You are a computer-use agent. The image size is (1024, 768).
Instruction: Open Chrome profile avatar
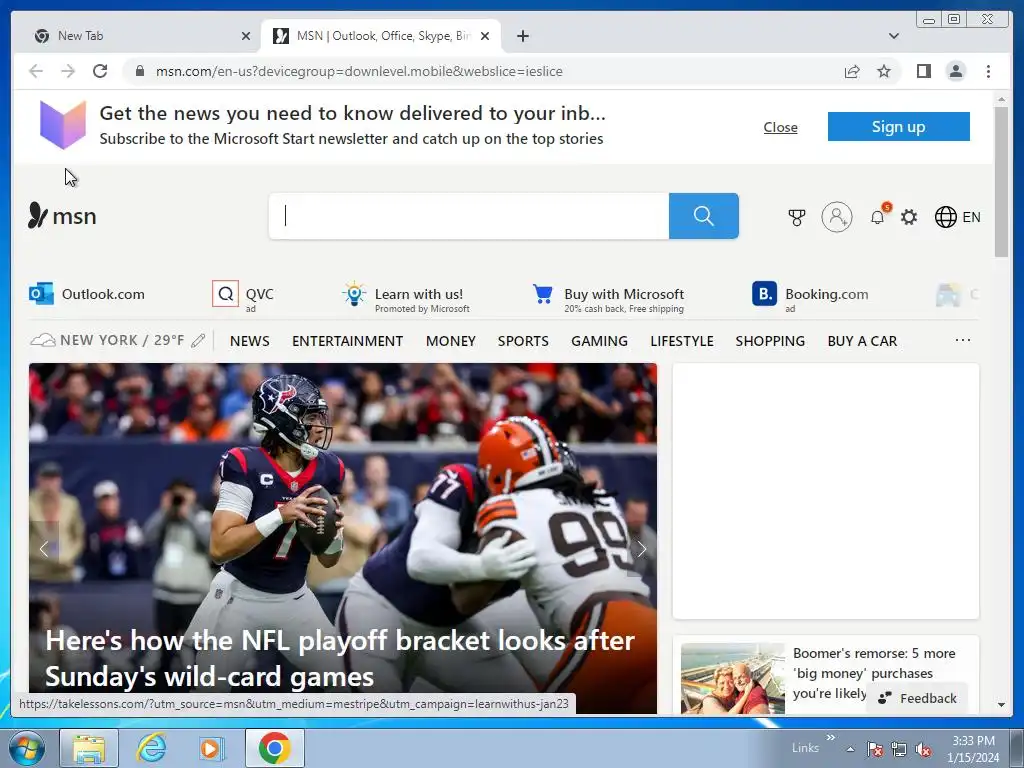coord(955,71)
